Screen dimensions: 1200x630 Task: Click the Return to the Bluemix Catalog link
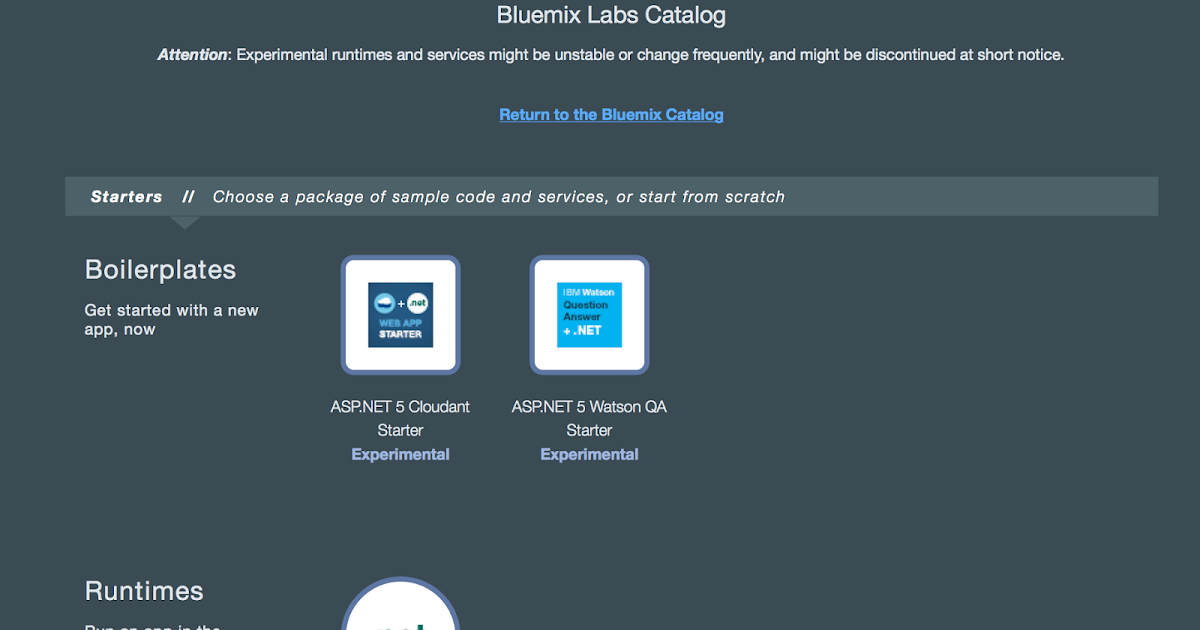611,115
